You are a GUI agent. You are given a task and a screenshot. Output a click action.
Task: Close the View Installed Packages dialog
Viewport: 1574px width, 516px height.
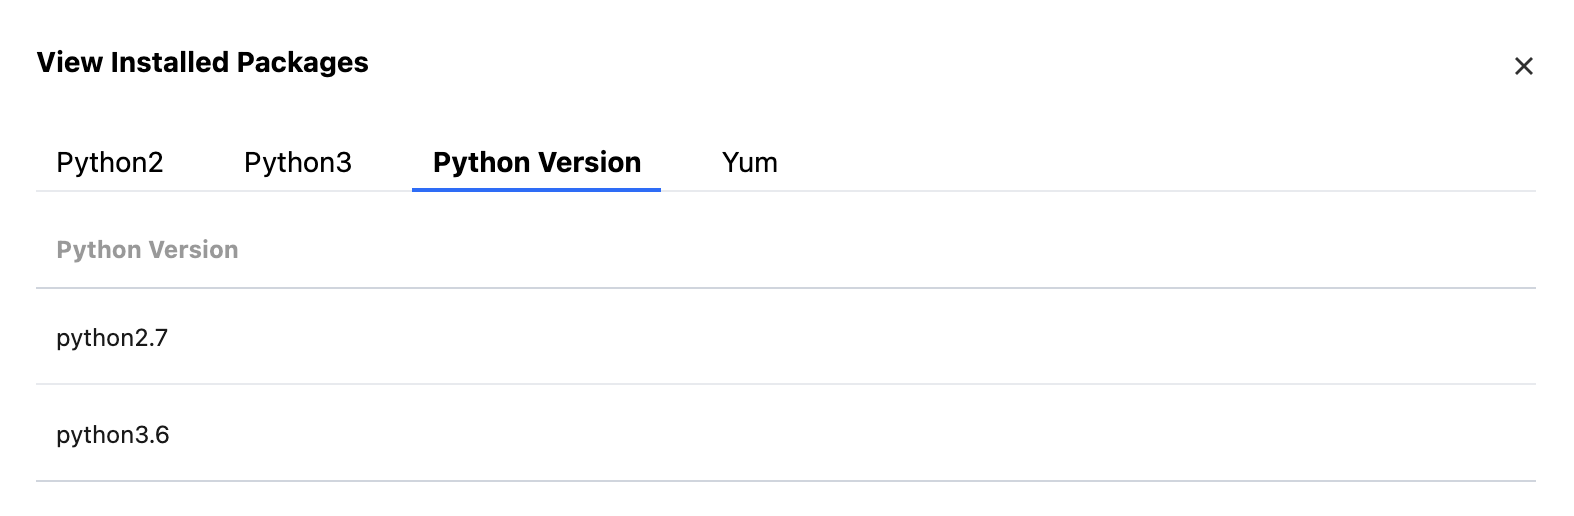(1523, 66)
